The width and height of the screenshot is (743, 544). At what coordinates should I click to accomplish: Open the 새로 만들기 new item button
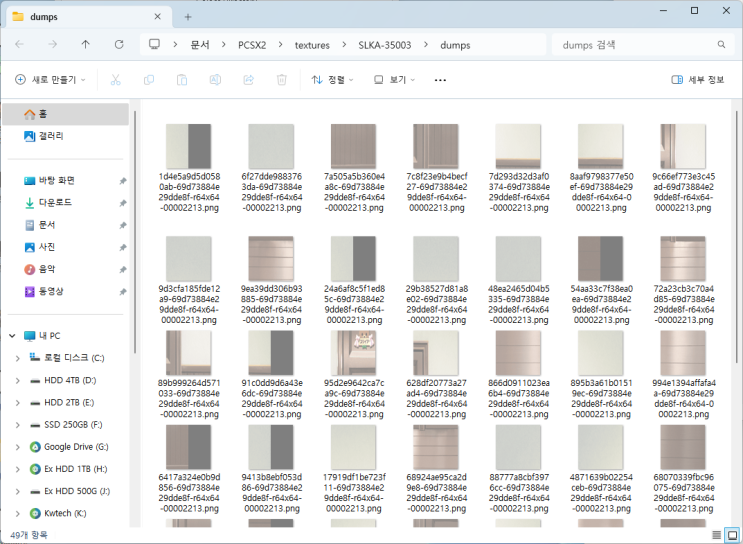(50, 80)
